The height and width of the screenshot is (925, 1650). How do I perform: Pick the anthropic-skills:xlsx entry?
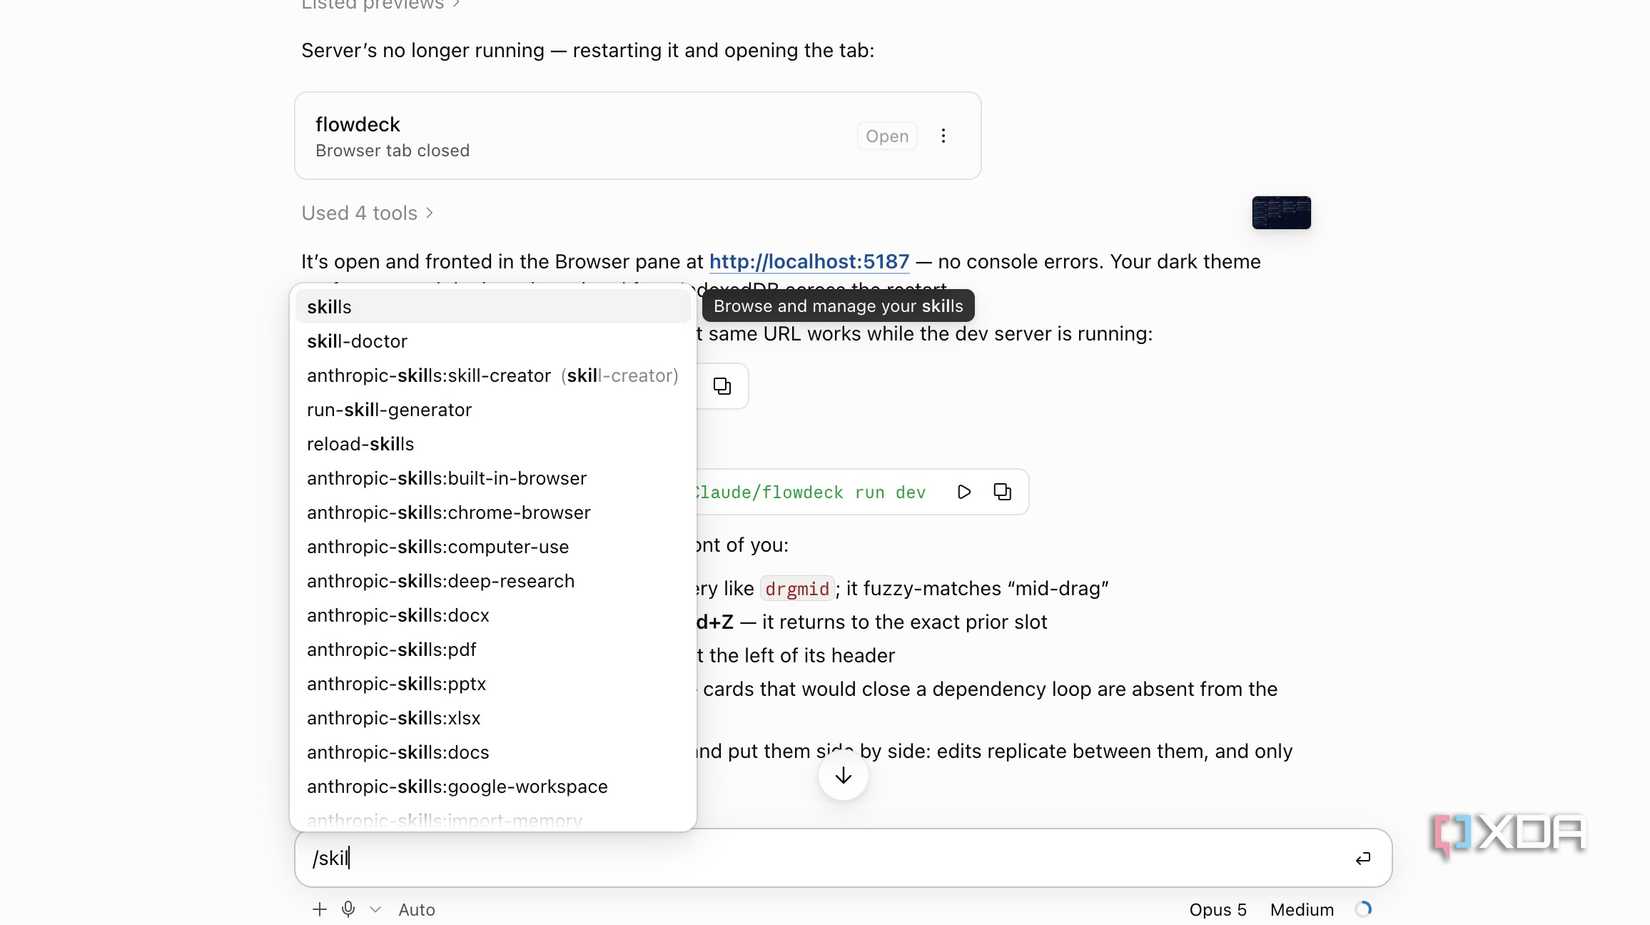tap(493, 718)
